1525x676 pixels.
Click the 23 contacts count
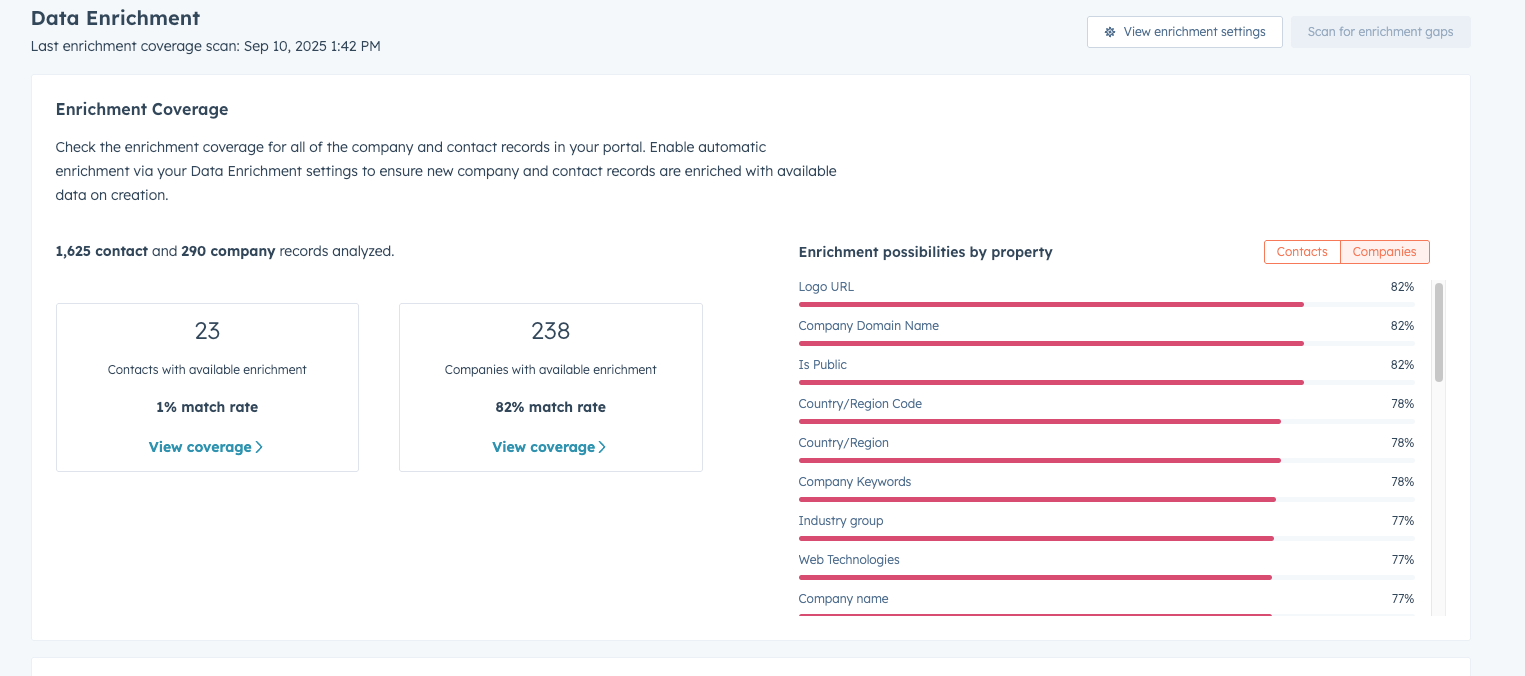click(x=207, y=331)
